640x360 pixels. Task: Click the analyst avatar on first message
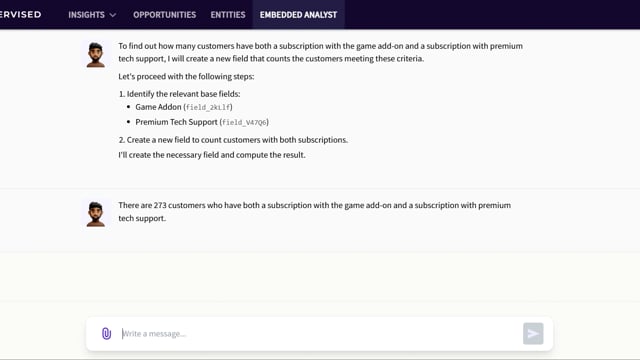click(x=96, y=54)
